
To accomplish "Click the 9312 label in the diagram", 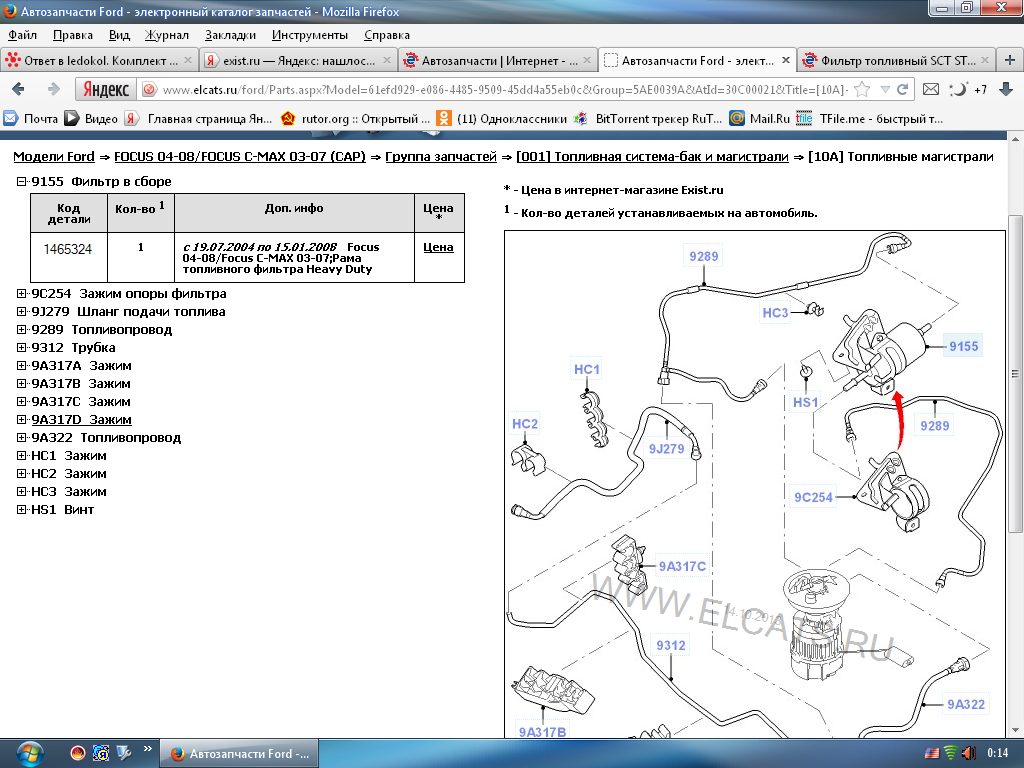I will pyautogui.click(x=671, y=645).
